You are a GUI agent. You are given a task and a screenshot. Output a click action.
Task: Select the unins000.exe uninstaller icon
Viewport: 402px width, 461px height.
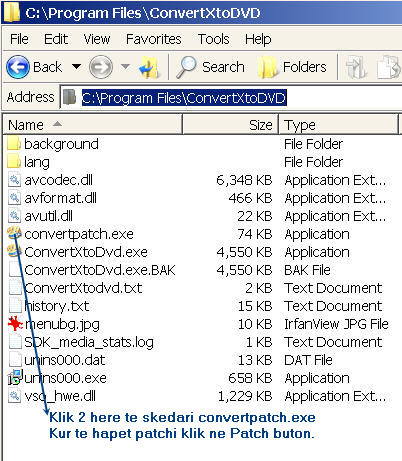pyautogui.click(x=15, y=377)
